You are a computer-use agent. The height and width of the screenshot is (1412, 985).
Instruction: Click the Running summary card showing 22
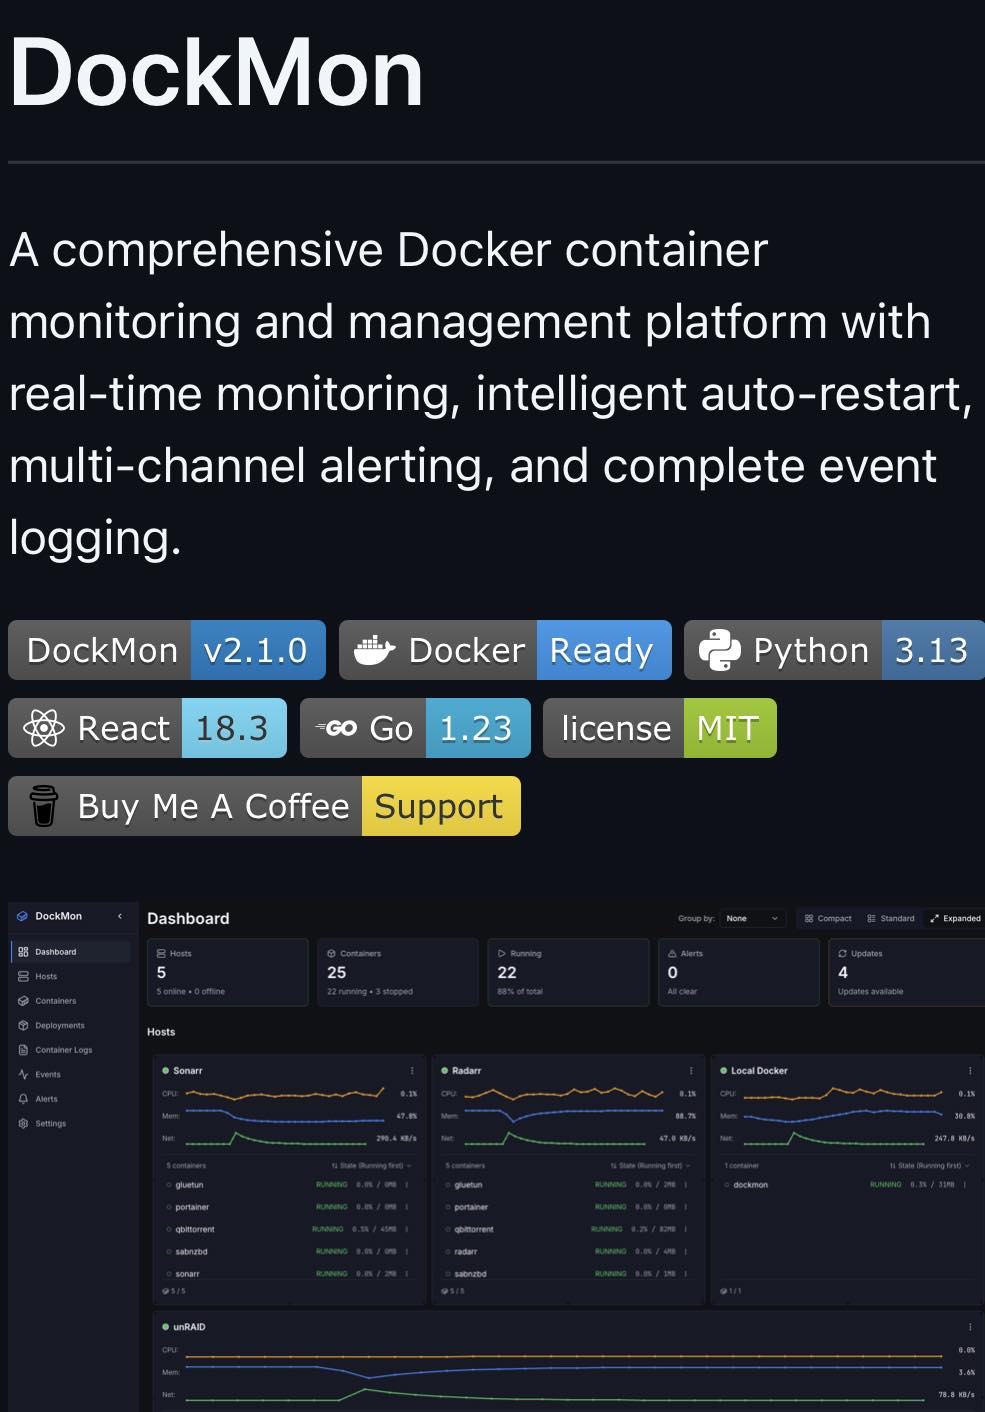(x=568, y=972)
